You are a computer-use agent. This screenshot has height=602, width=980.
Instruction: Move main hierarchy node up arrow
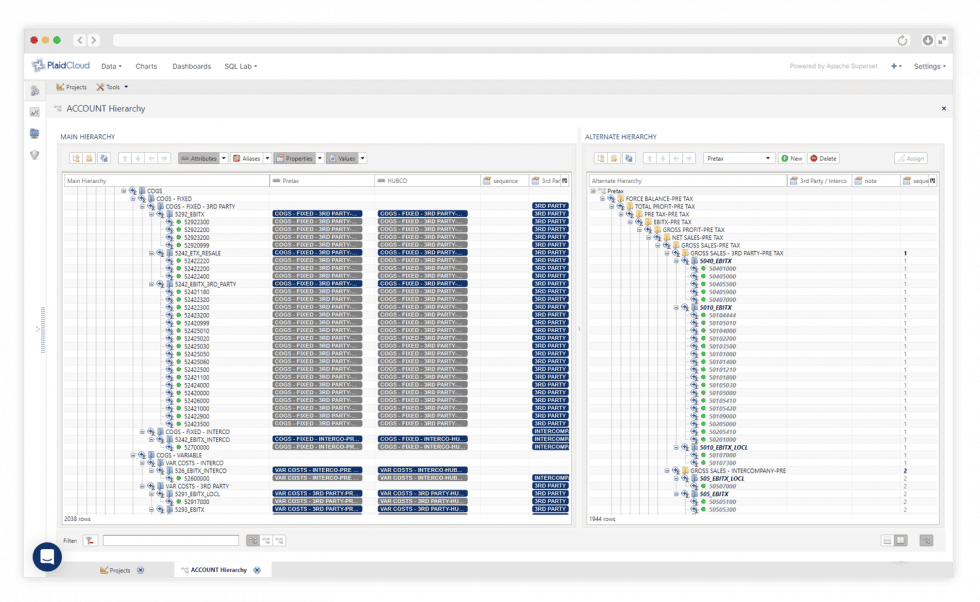click(x=125, y=159)
